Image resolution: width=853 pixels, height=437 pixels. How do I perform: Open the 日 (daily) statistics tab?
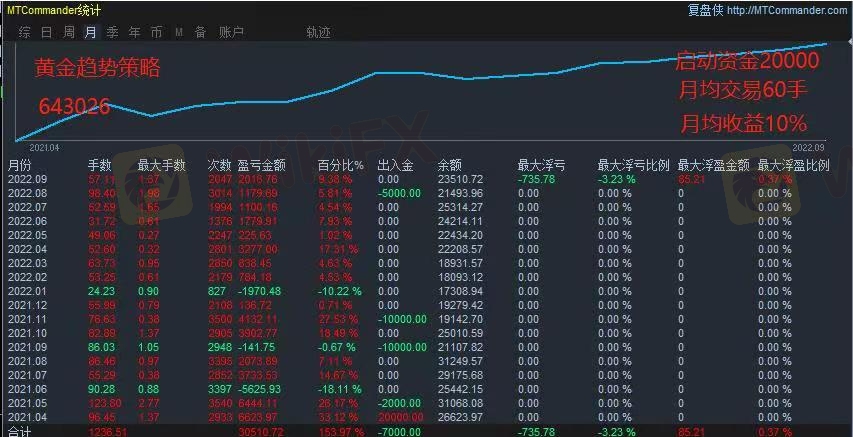click(47, 32)
